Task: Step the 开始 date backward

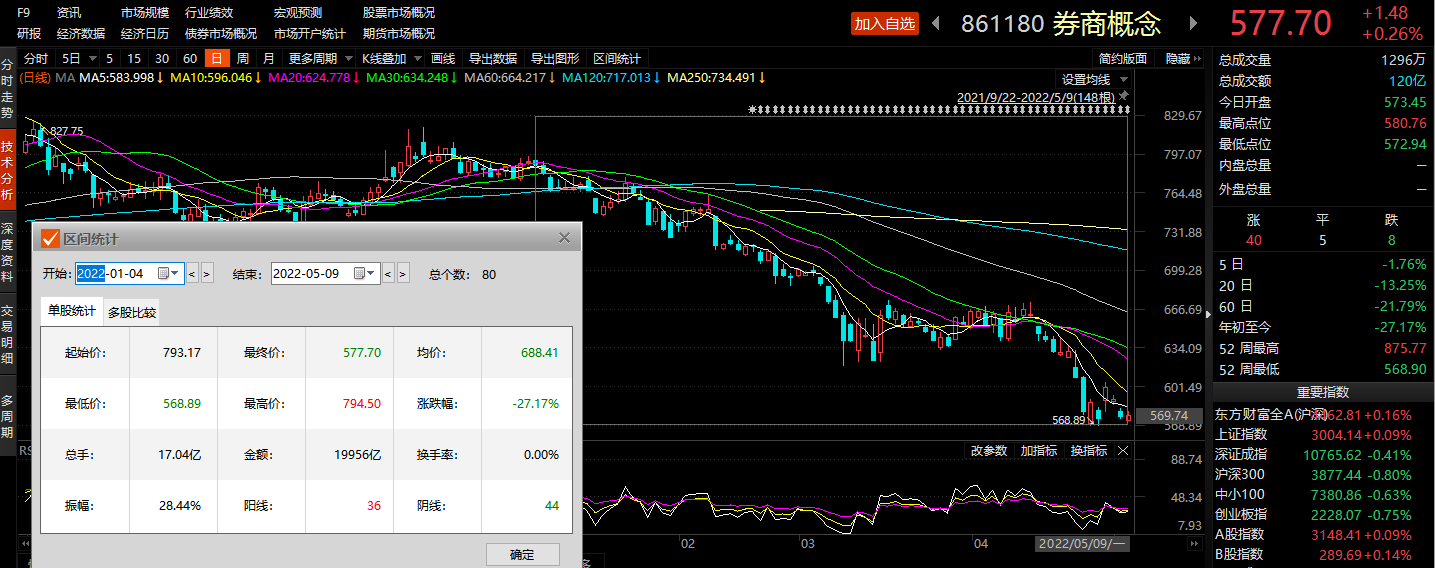Action: tap(192, 273)
